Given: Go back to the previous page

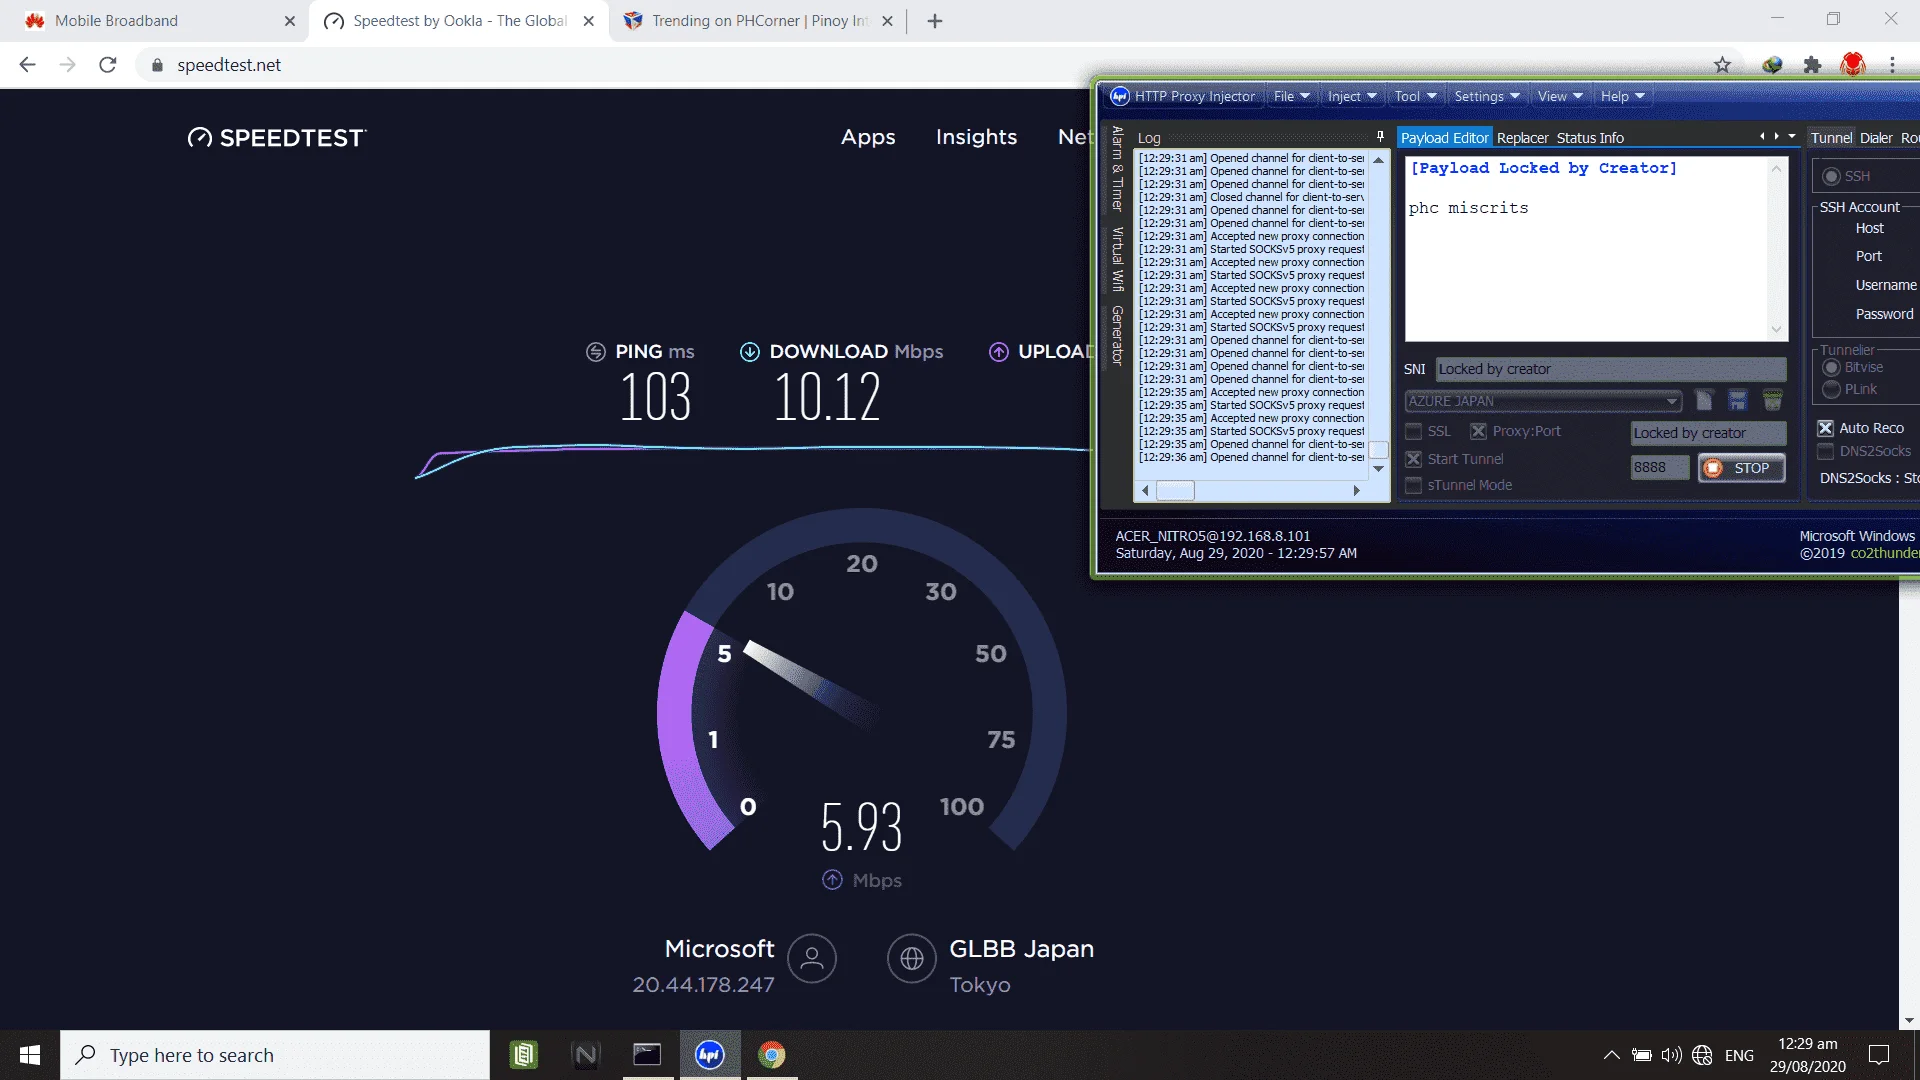Looking at the screenshot, I should (27, 65).
